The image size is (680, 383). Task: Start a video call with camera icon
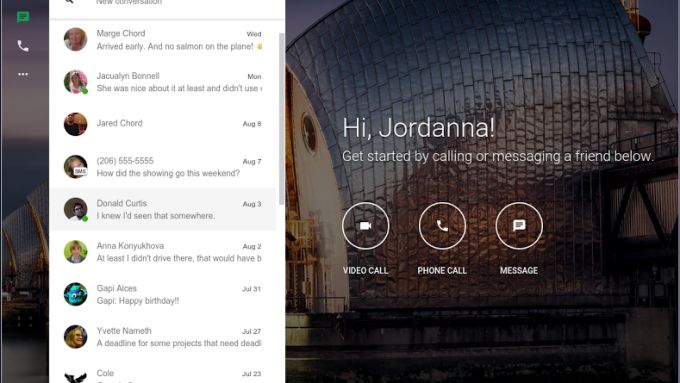click(x=366, y=226)
